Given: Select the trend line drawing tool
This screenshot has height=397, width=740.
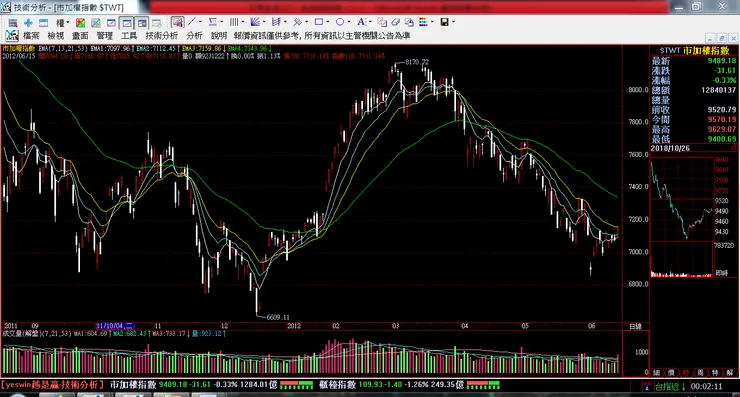Looking at the screenshot, I should point(192,22).
